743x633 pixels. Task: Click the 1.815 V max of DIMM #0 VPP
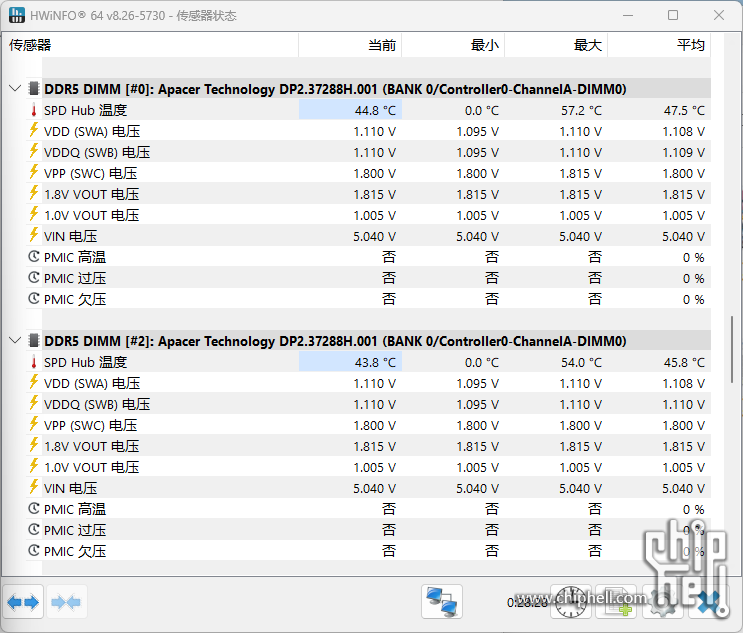pos(580,174)
